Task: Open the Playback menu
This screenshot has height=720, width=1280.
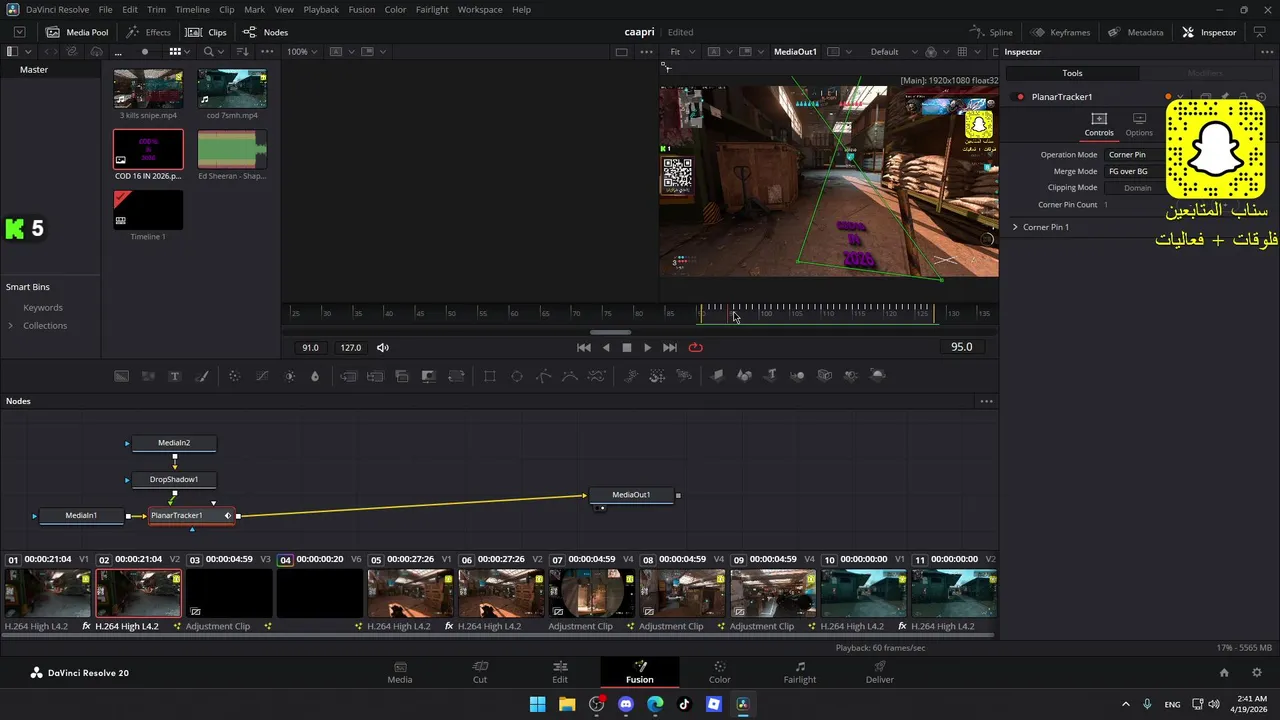Action: 321,9
